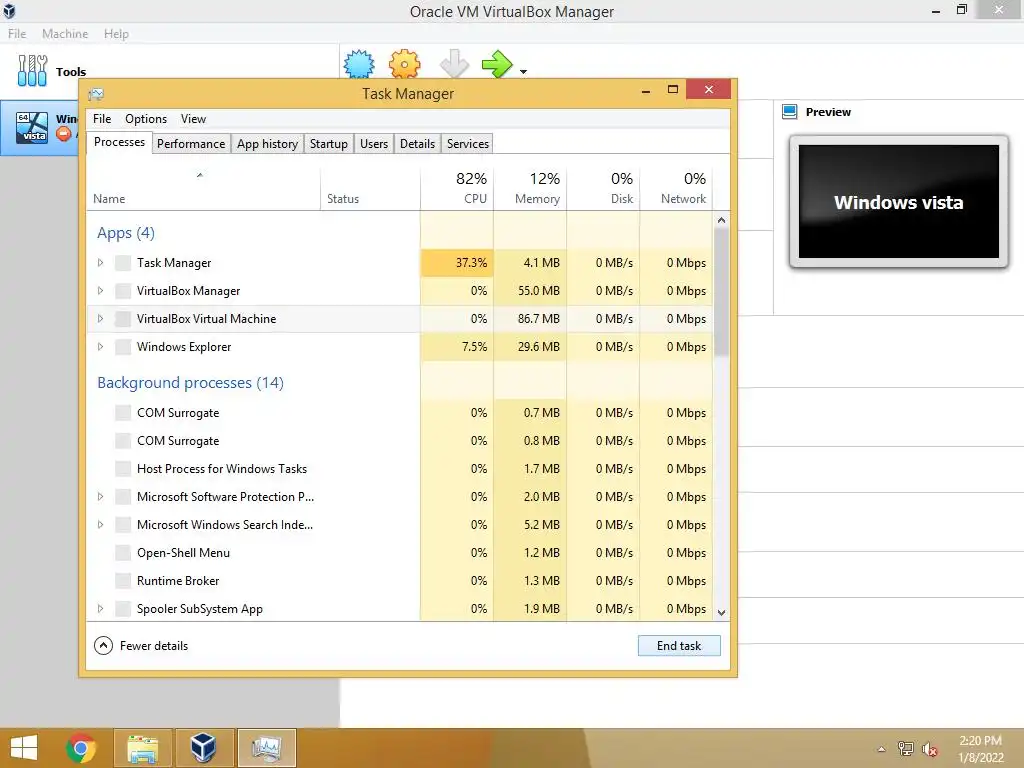Click process list scrollbar down arrow
This screenshot has height=768, width=1024.
[722, 613]
